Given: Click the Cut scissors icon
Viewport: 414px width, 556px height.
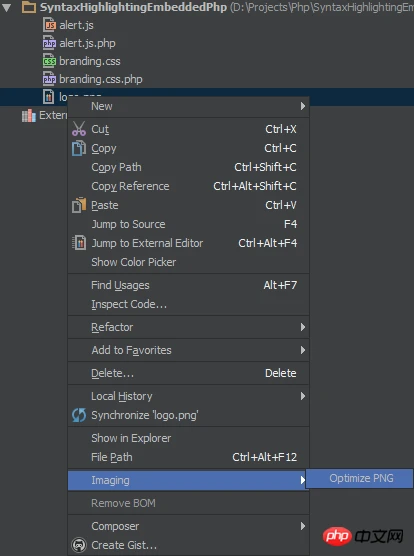Looking at the screenshot, I should [x=79, y=129].
